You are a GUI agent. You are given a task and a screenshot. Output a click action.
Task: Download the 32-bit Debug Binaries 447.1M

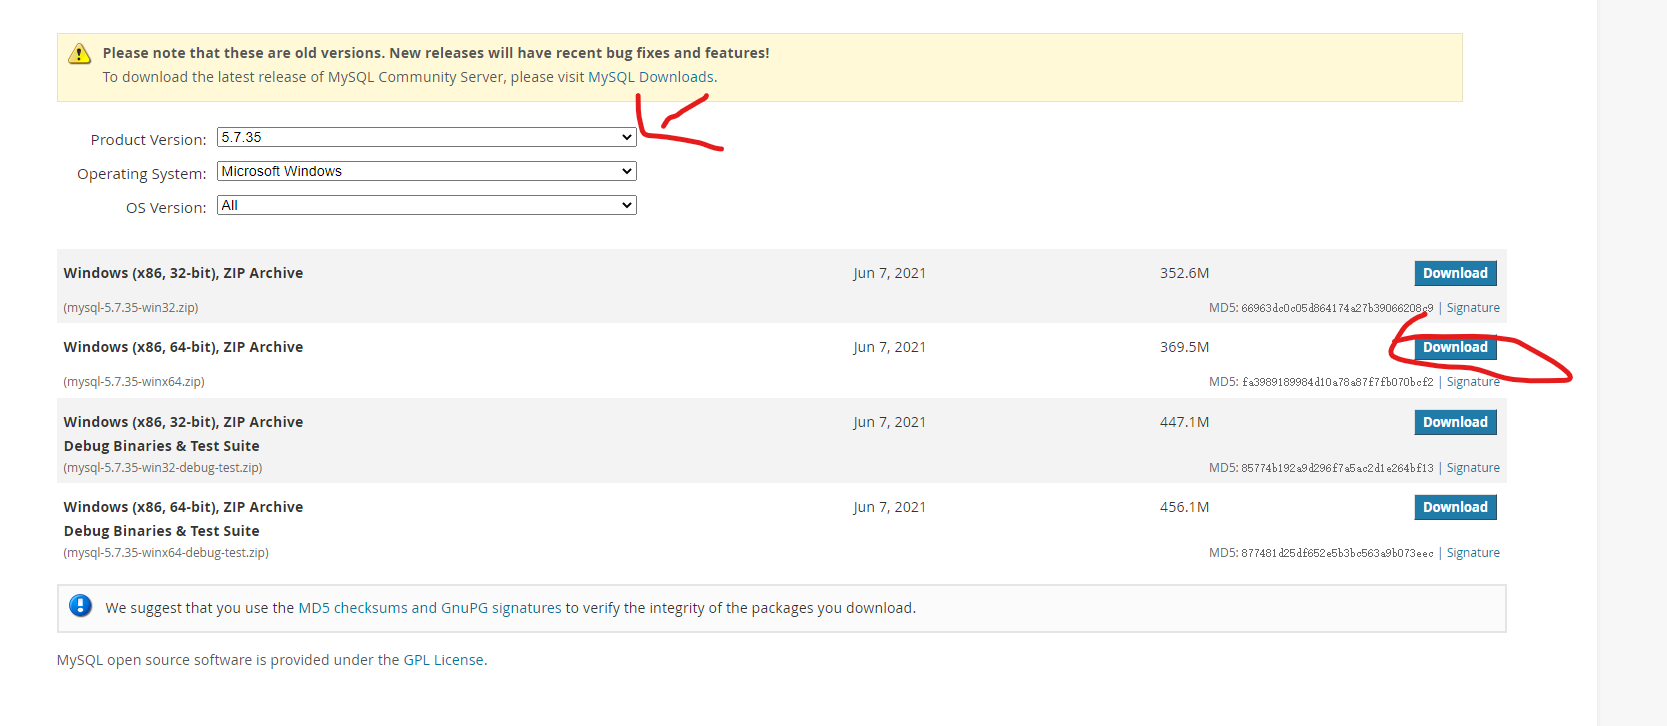click(x=1455, y=422)
